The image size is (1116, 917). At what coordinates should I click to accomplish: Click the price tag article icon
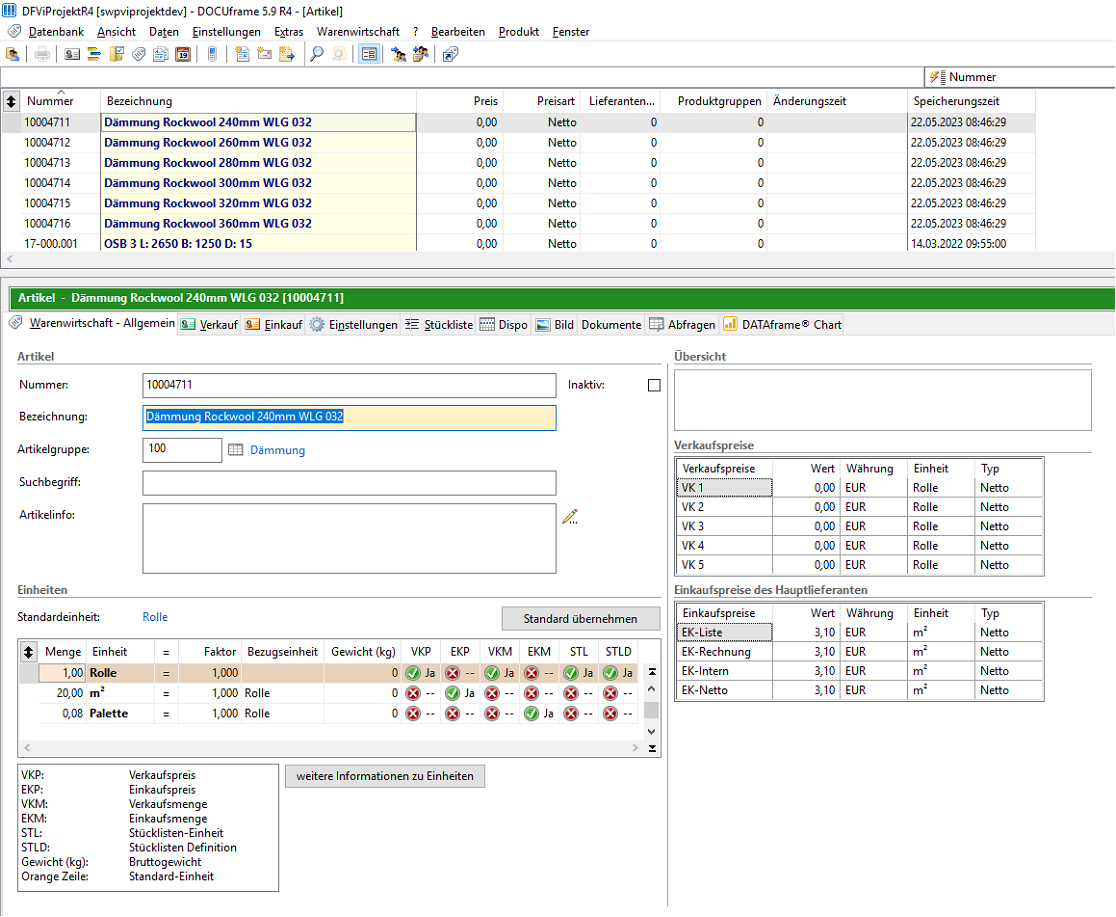point(139,54)
